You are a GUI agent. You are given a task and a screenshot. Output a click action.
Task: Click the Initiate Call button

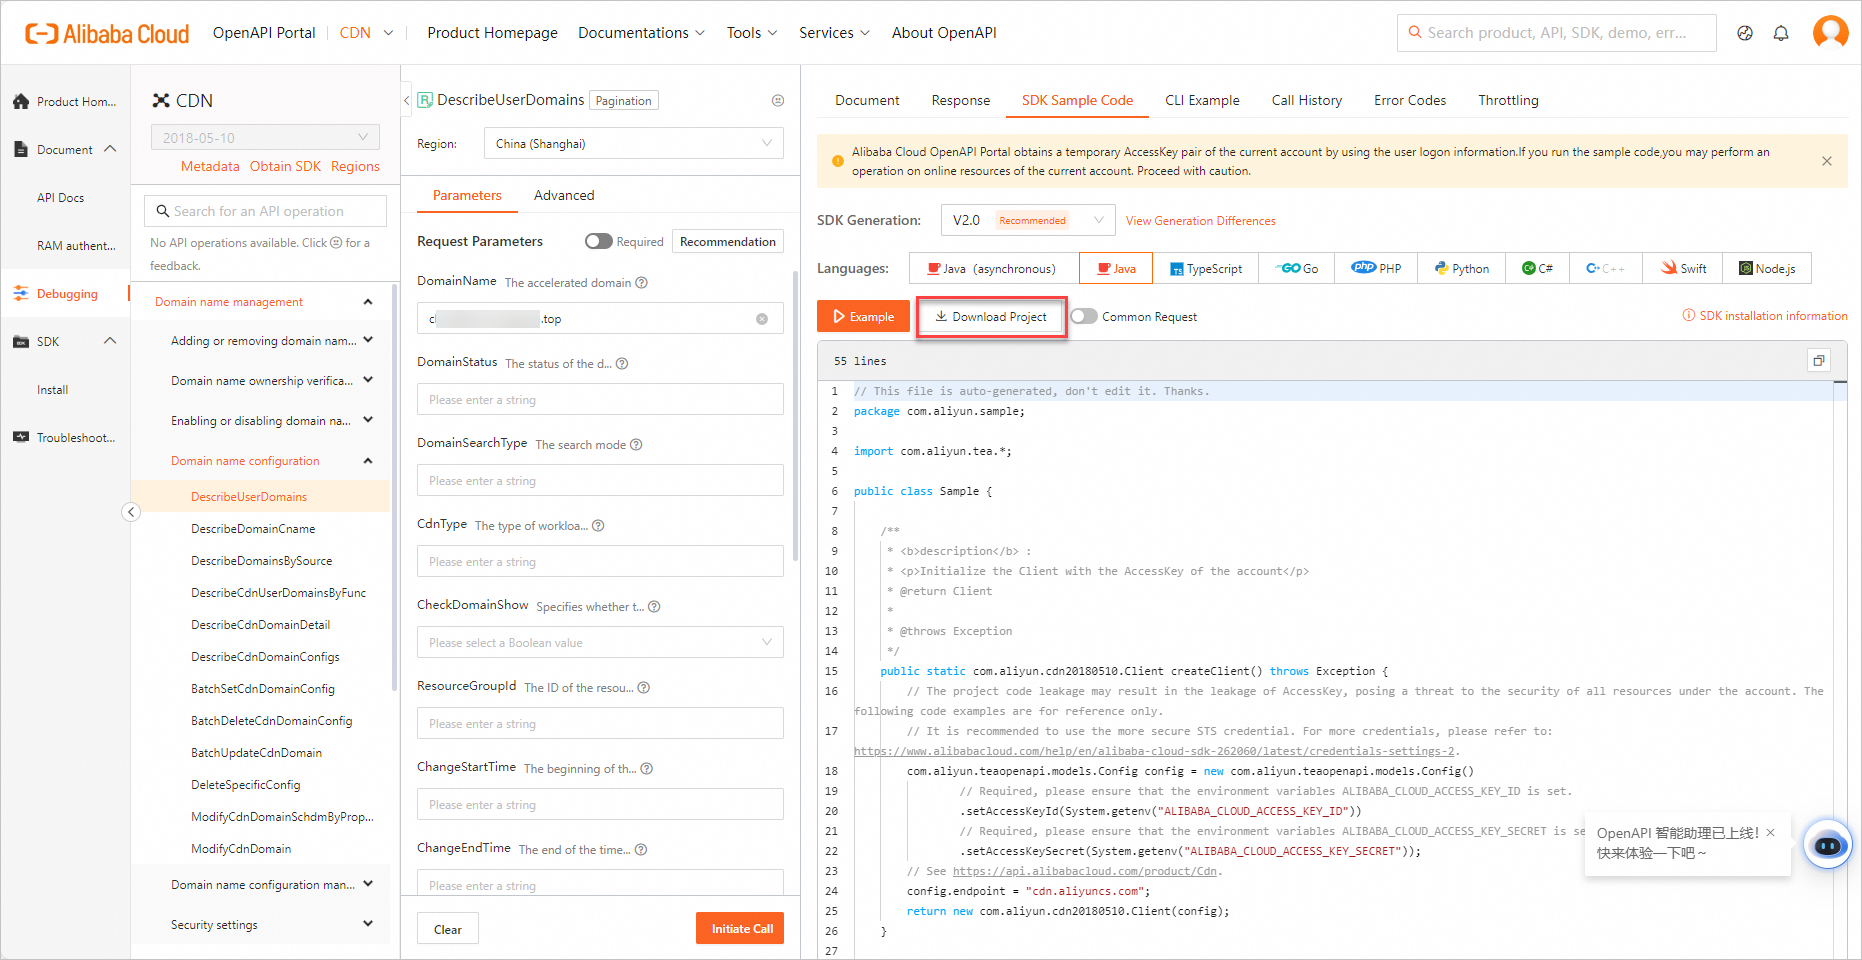(x=741, y=929)
